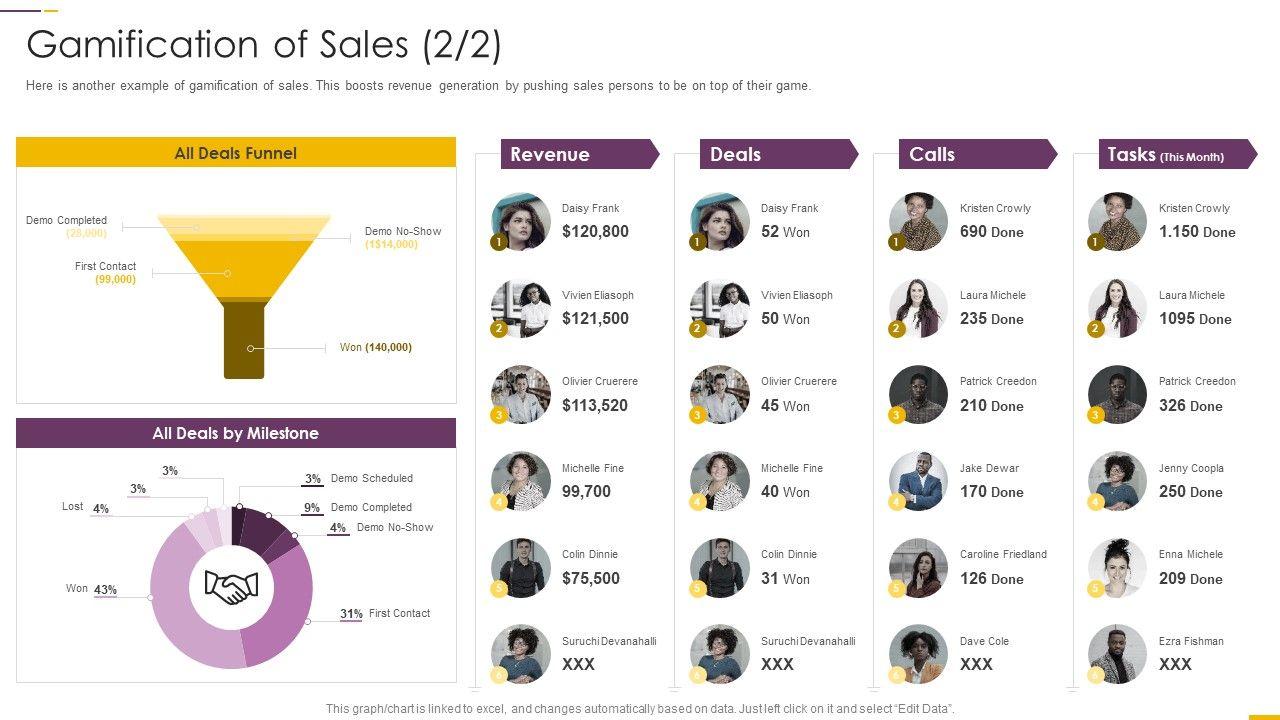Click Patrick Creedon's Calls rank 3 badge
The height and width of the screenshot is (720, 1280).
pos(896,415)
